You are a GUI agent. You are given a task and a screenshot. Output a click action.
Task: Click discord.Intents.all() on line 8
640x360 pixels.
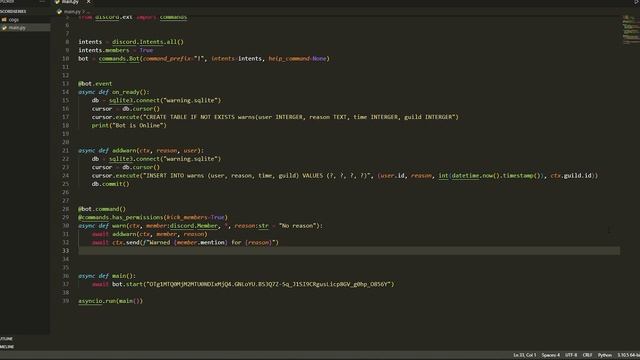(x=148, y=42)
